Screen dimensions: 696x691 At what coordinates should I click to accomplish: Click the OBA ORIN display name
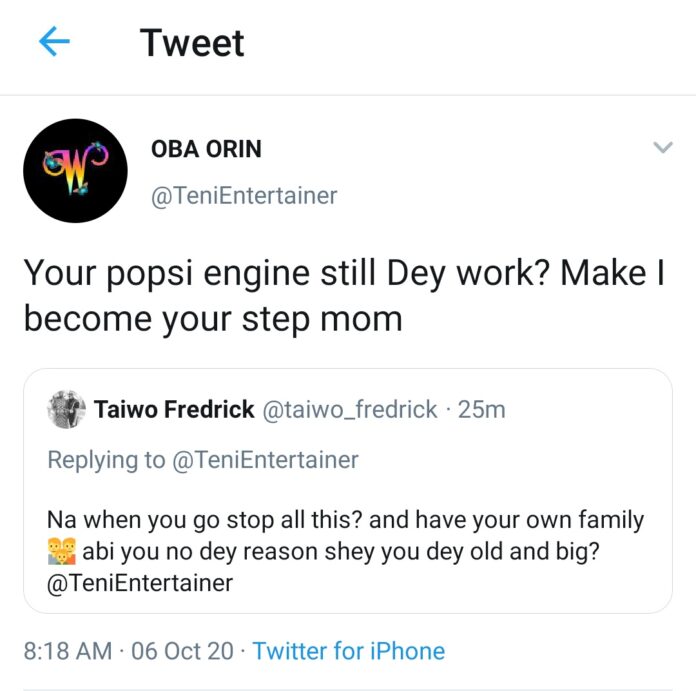coord(206,149)
